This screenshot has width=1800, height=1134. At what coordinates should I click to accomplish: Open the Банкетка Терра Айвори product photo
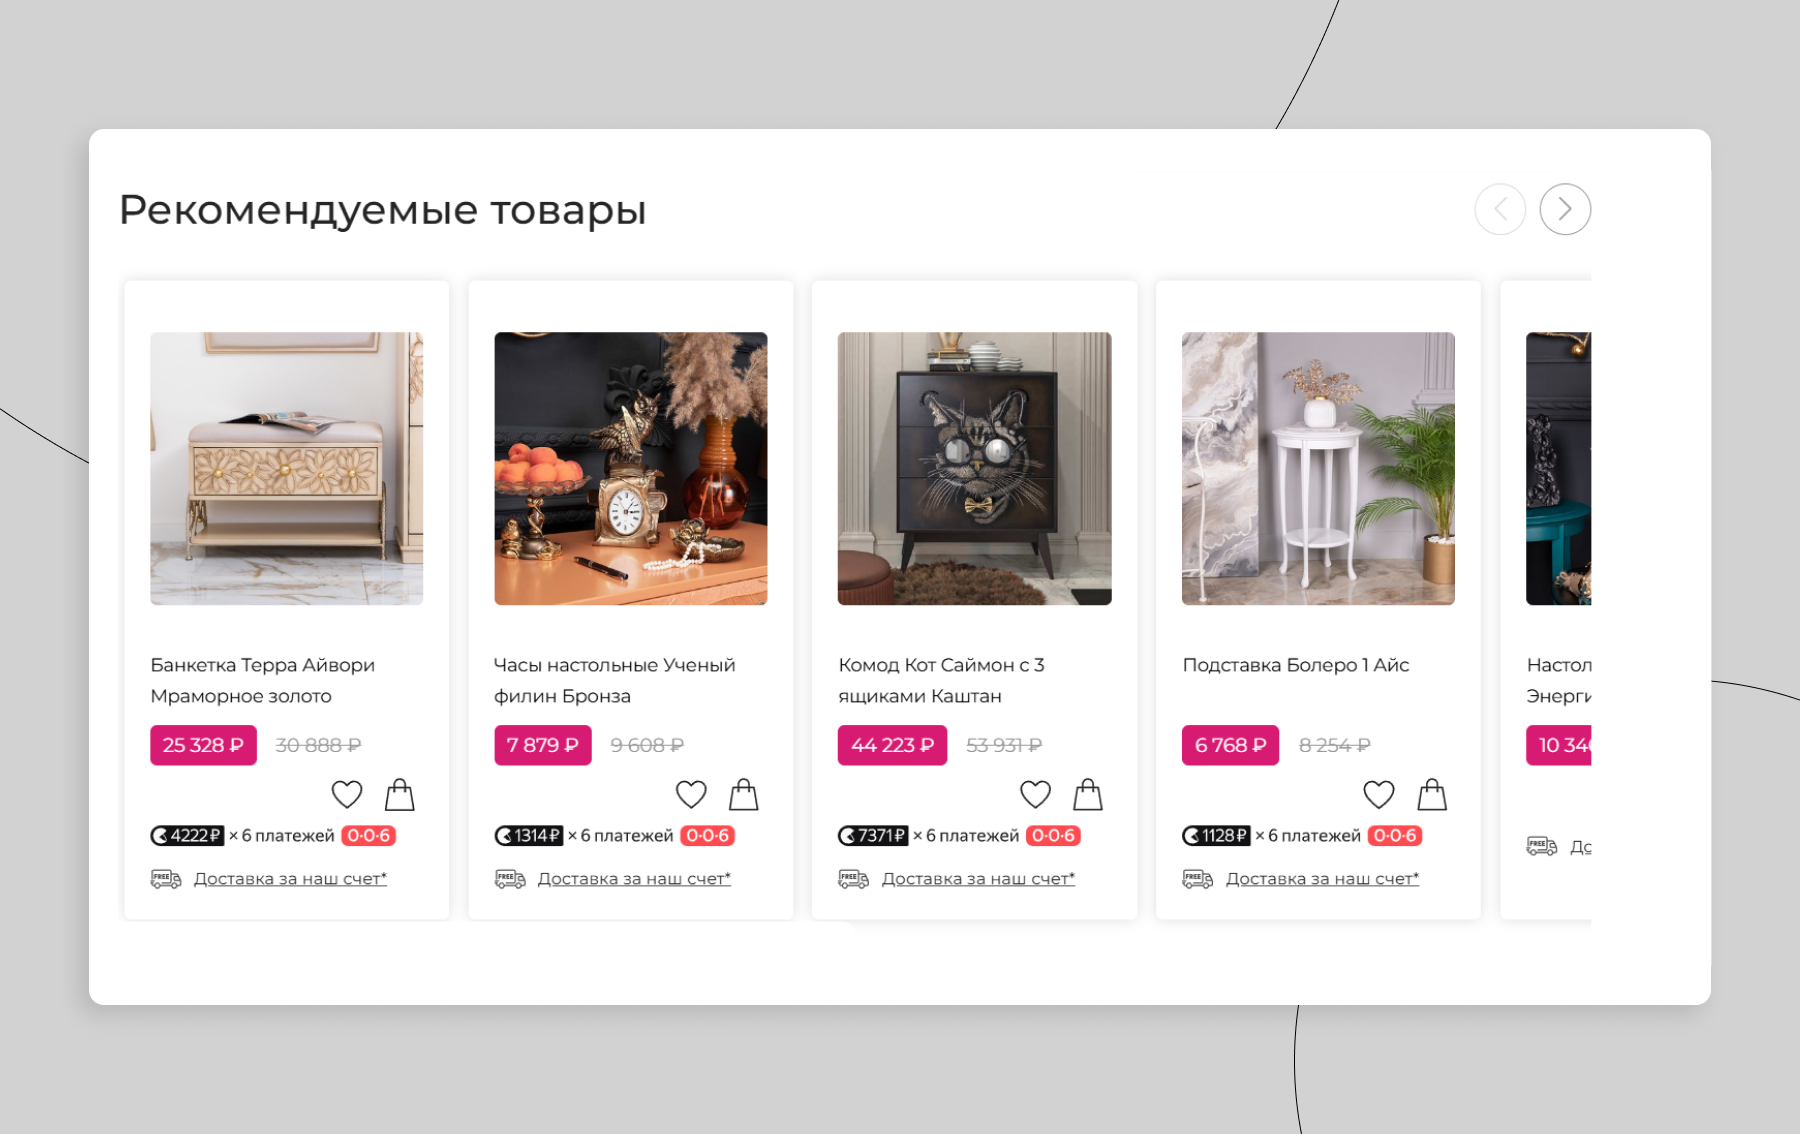tap(287, 468)
